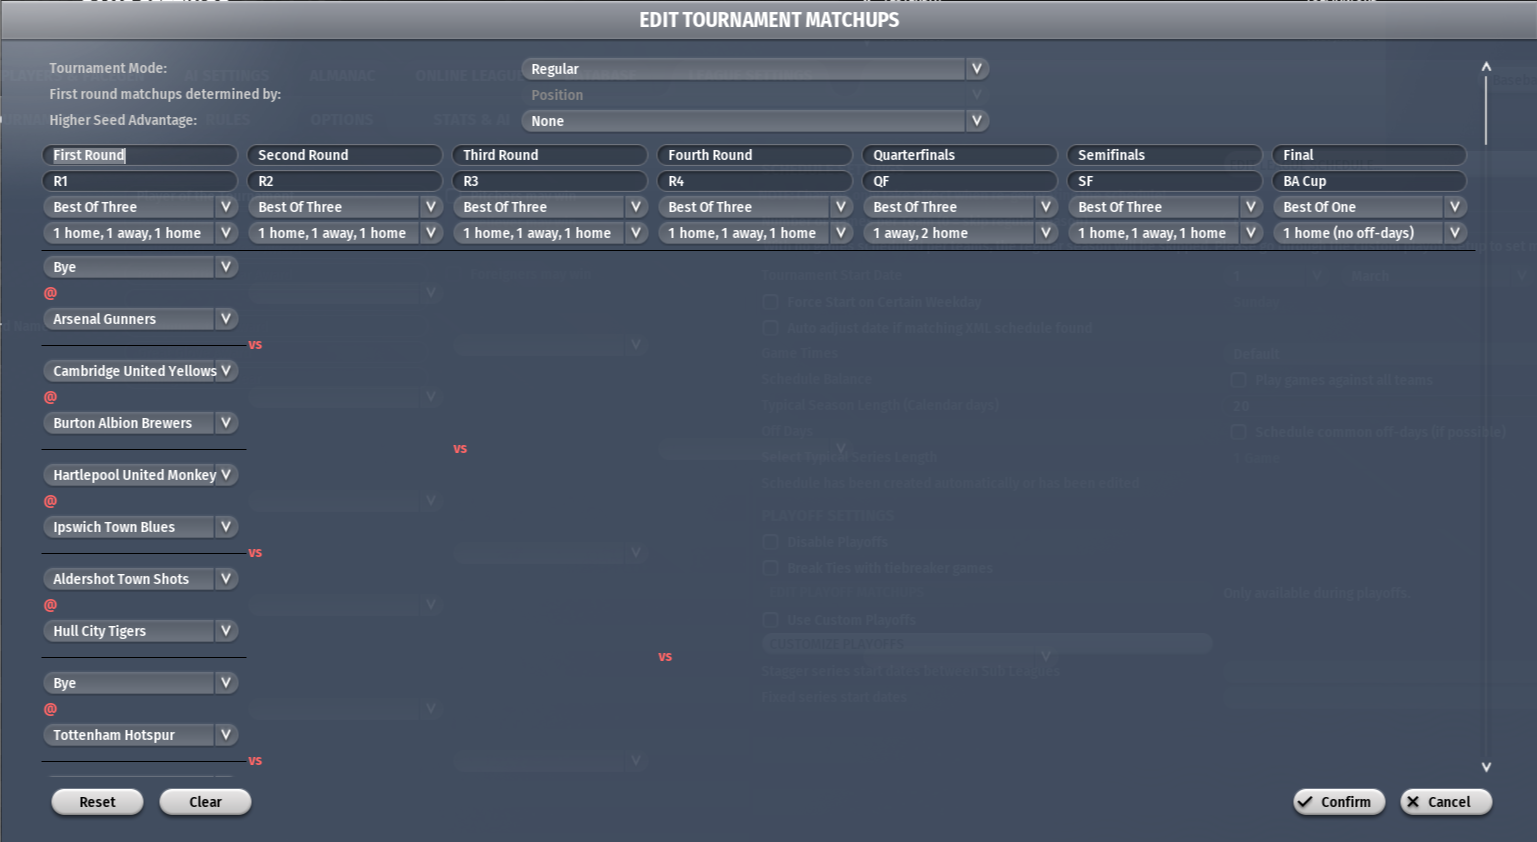Image resolution: width=1537 pixels, height=842 pixels.
Task: Click the Hull City Tigers dropdown arrow
Action: point(226,631)
